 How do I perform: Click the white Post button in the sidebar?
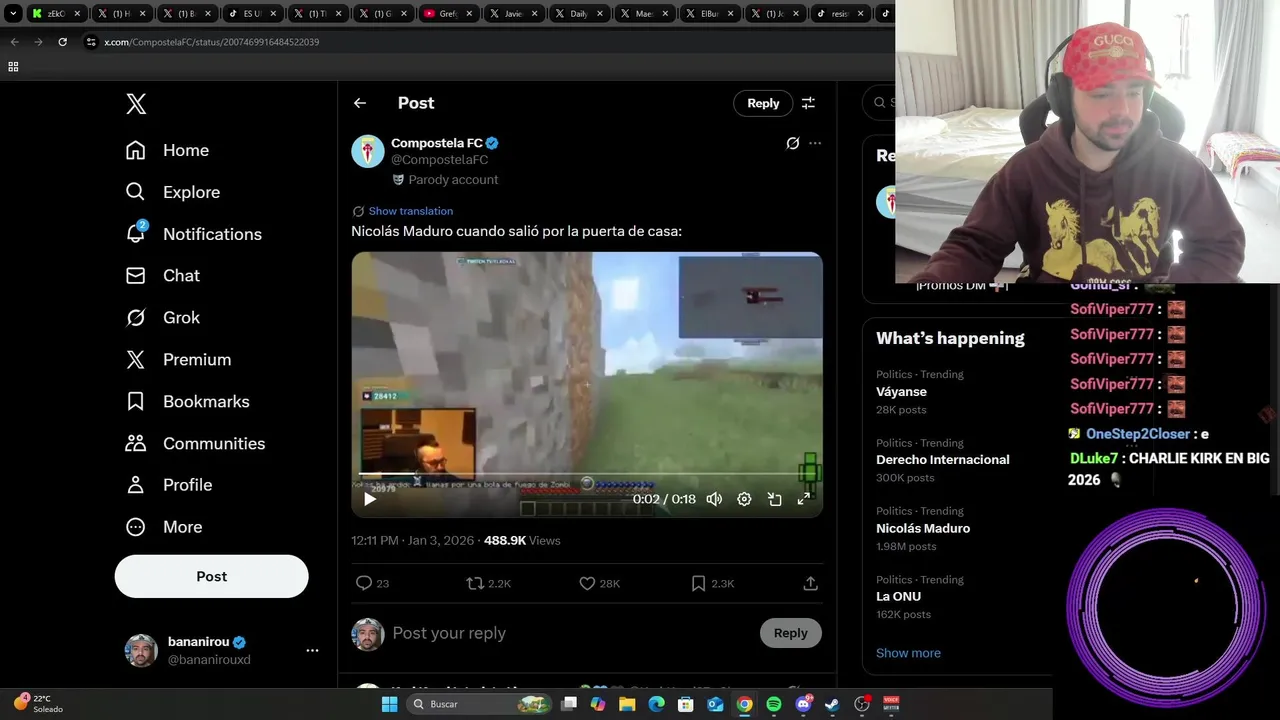coord(212,577)
